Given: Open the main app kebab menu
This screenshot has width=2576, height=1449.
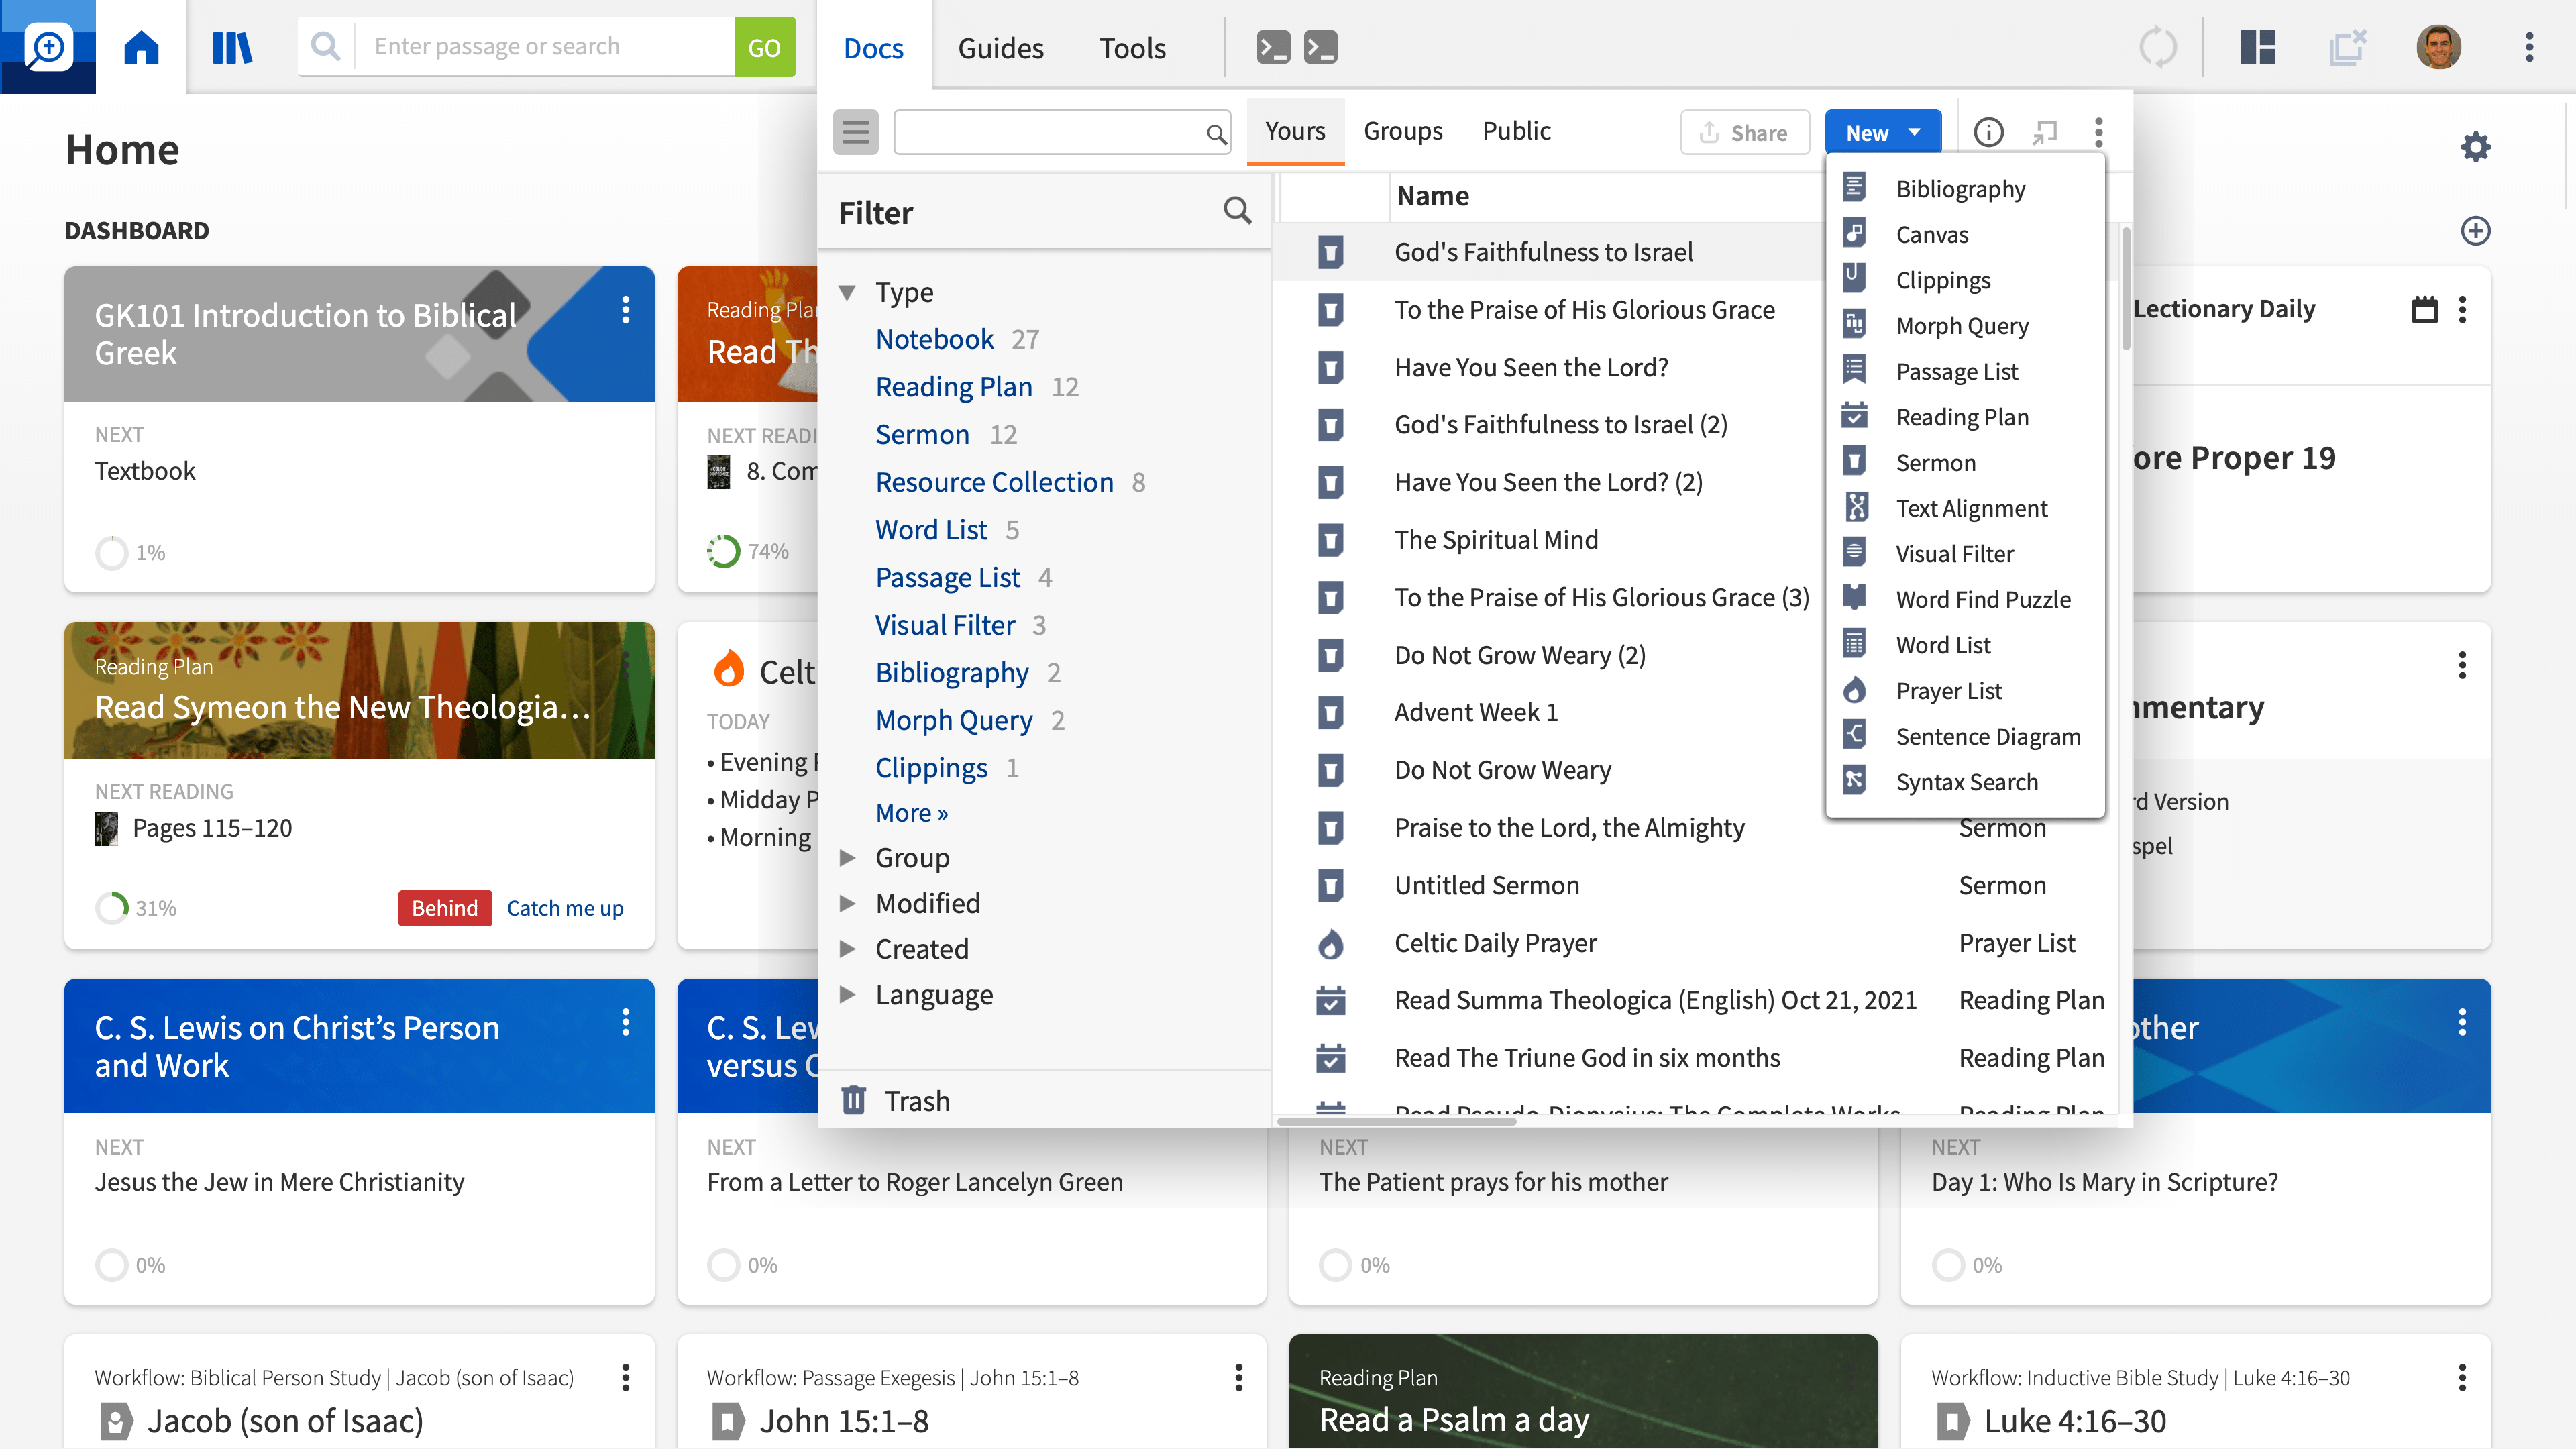Looking at the screenshot, I should click(2529, 47).
